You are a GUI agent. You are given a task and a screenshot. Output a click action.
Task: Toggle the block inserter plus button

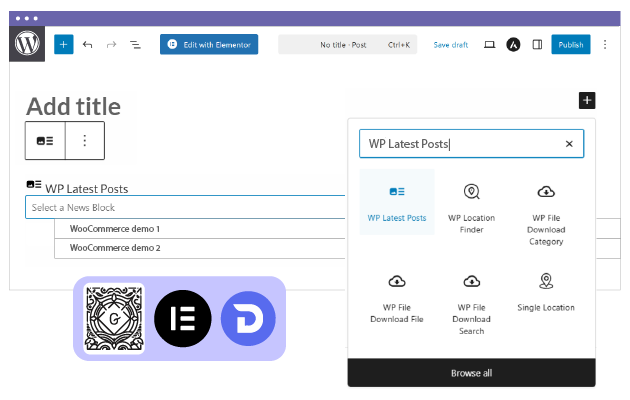coord(64,45)
